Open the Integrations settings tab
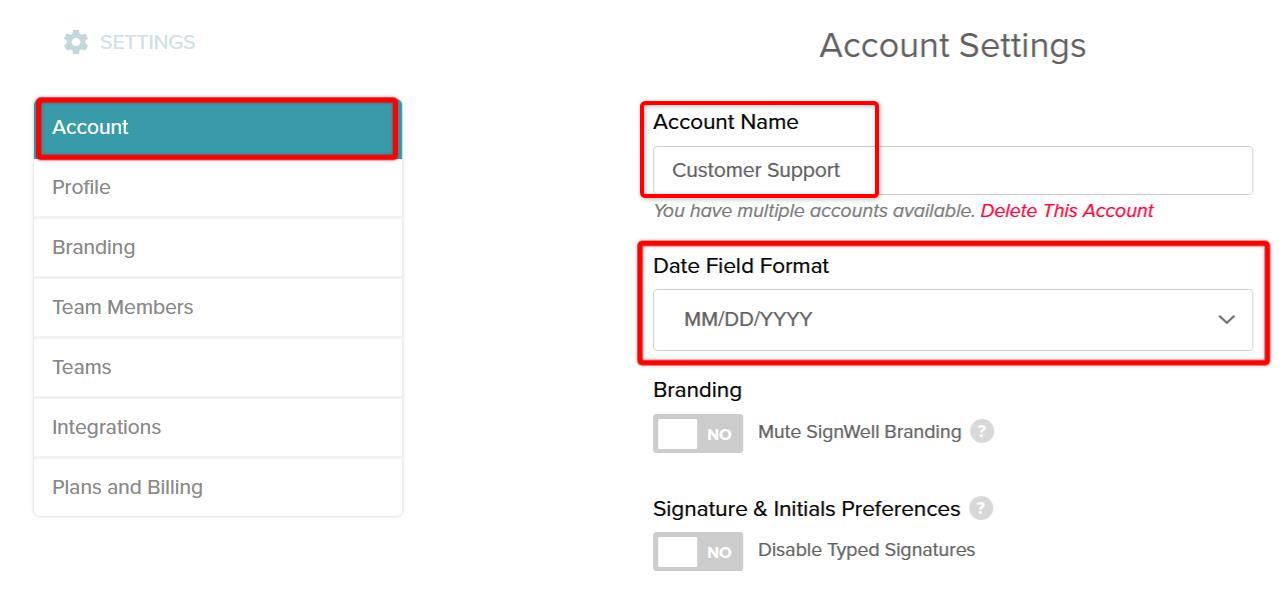The width and height of the screenshot is (1281, 594). (218, 428)
